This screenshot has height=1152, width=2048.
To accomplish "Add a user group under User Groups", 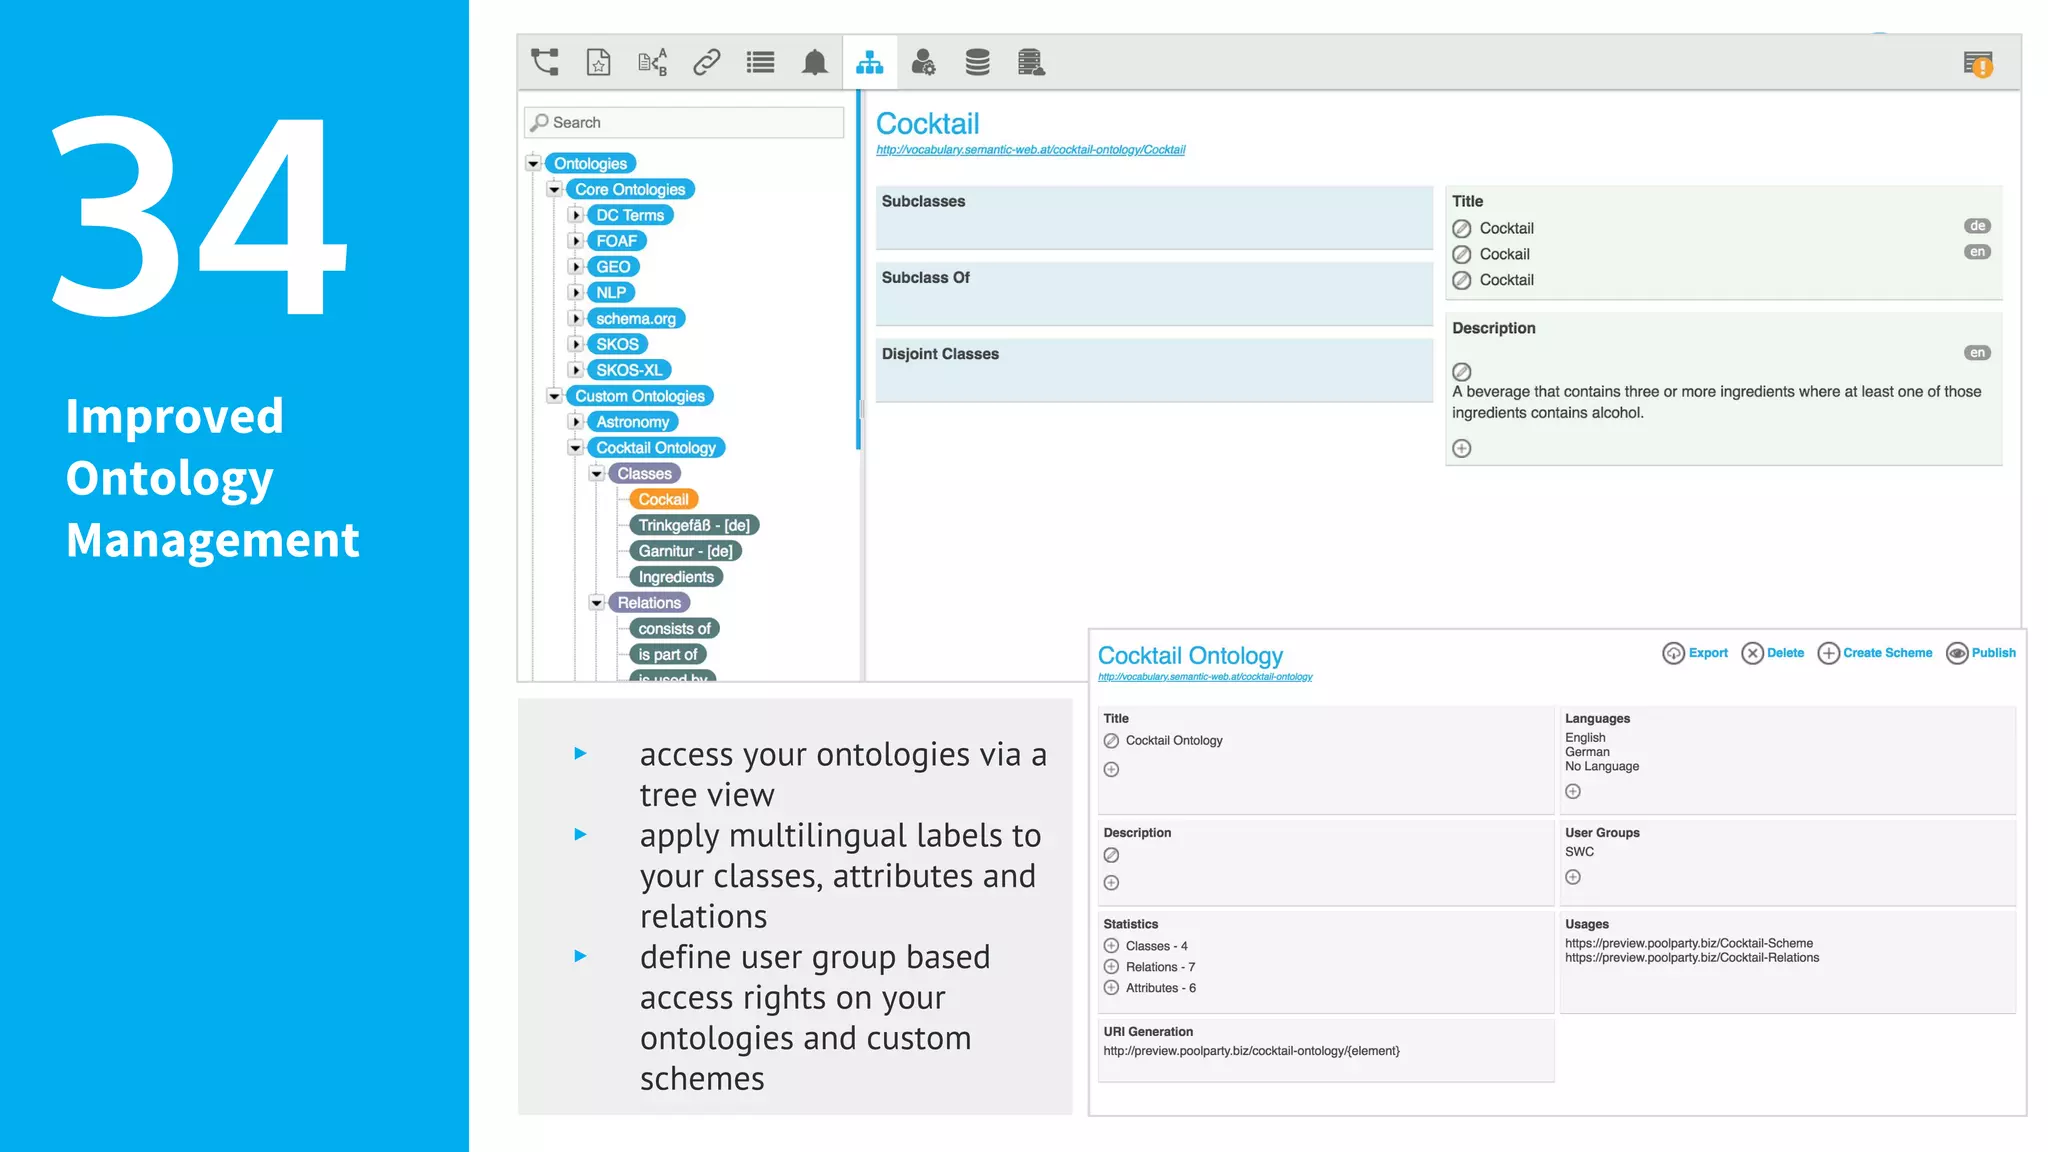I will [1573, 877].
